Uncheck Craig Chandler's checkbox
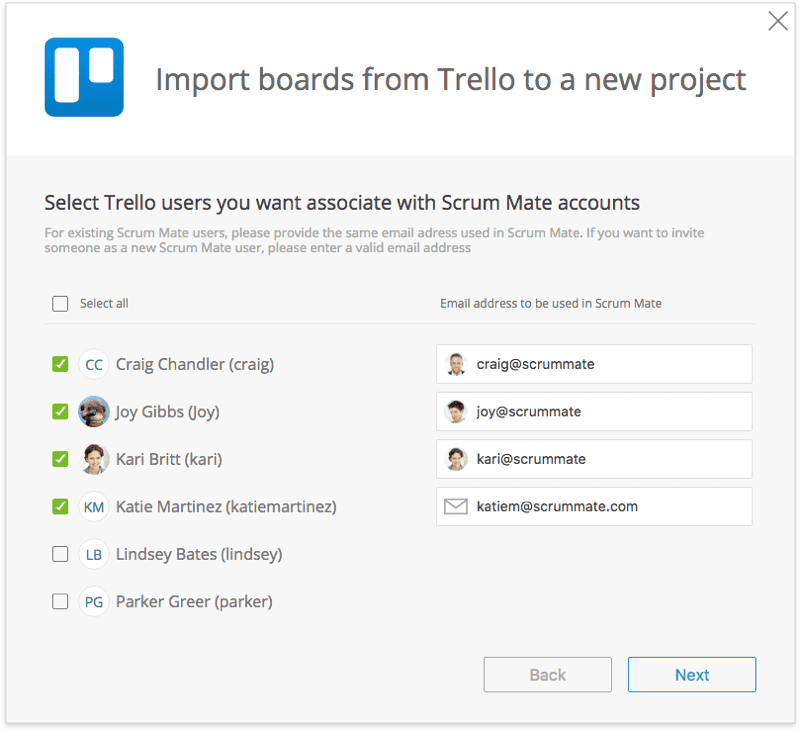This screenshot has width=800, height=731. pos(60,364)
